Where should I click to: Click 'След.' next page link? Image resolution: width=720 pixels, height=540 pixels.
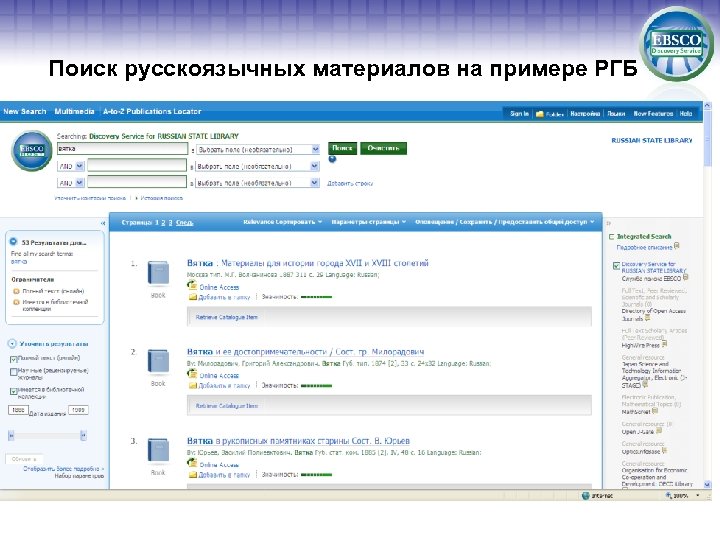click(184, 222)
